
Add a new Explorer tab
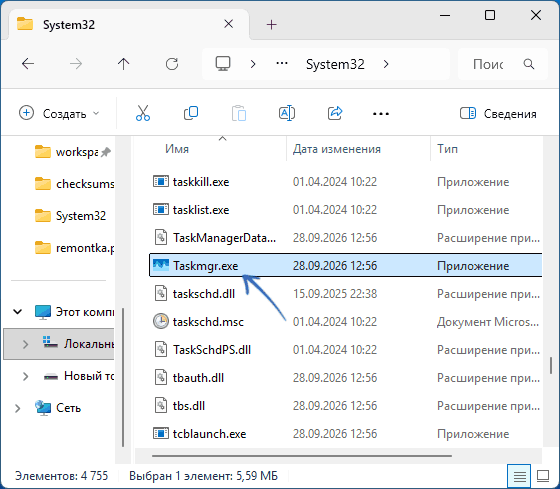pos(271,25)
